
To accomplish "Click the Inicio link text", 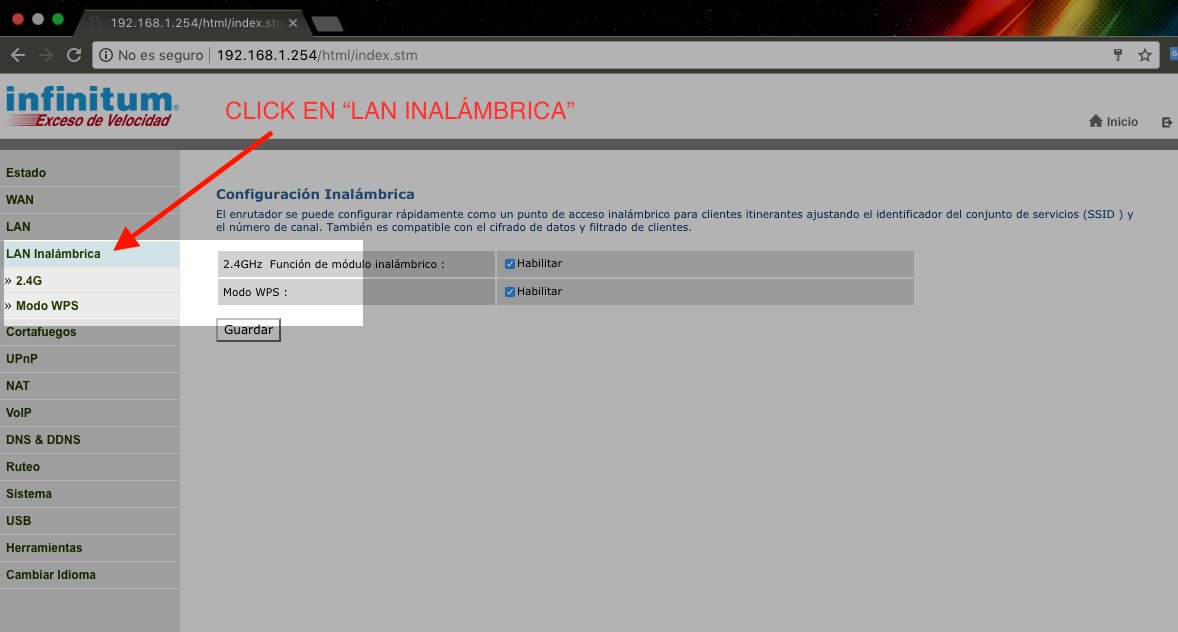I will 1122,122.
